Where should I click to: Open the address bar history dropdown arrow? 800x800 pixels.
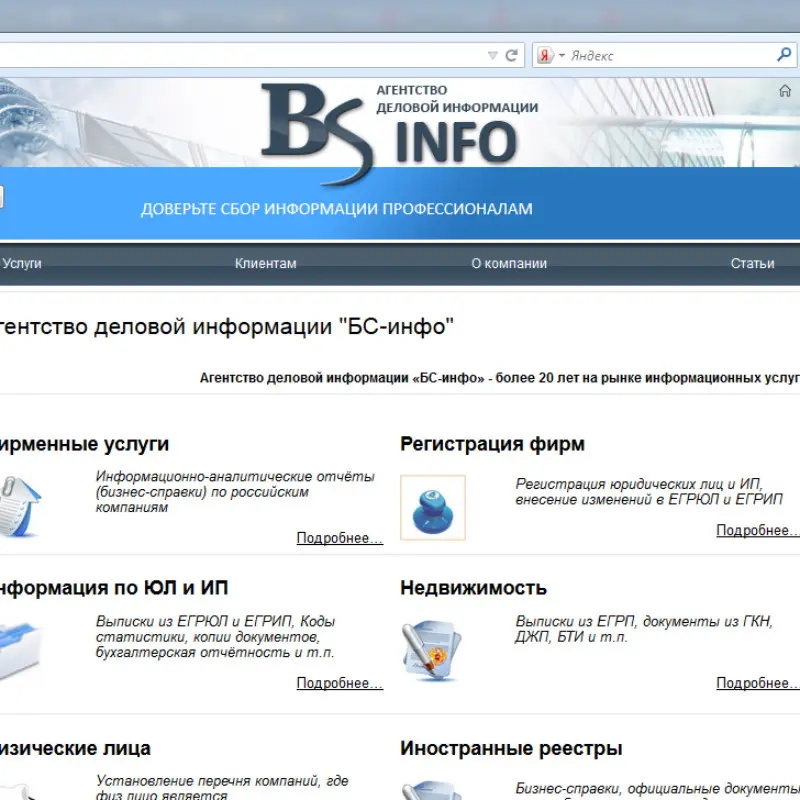[x=492, y=56]
